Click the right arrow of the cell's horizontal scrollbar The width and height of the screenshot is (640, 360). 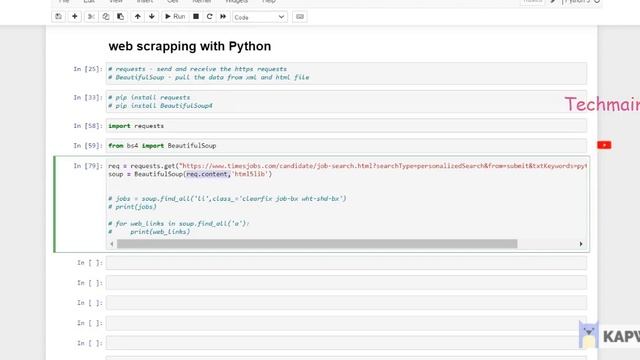tap(581, 244)
